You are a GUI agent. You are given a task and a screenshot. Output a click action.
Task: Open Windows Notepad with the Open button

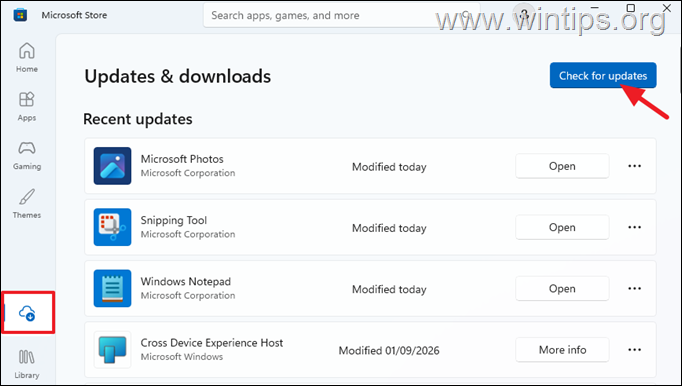click(x=562, y=289)
